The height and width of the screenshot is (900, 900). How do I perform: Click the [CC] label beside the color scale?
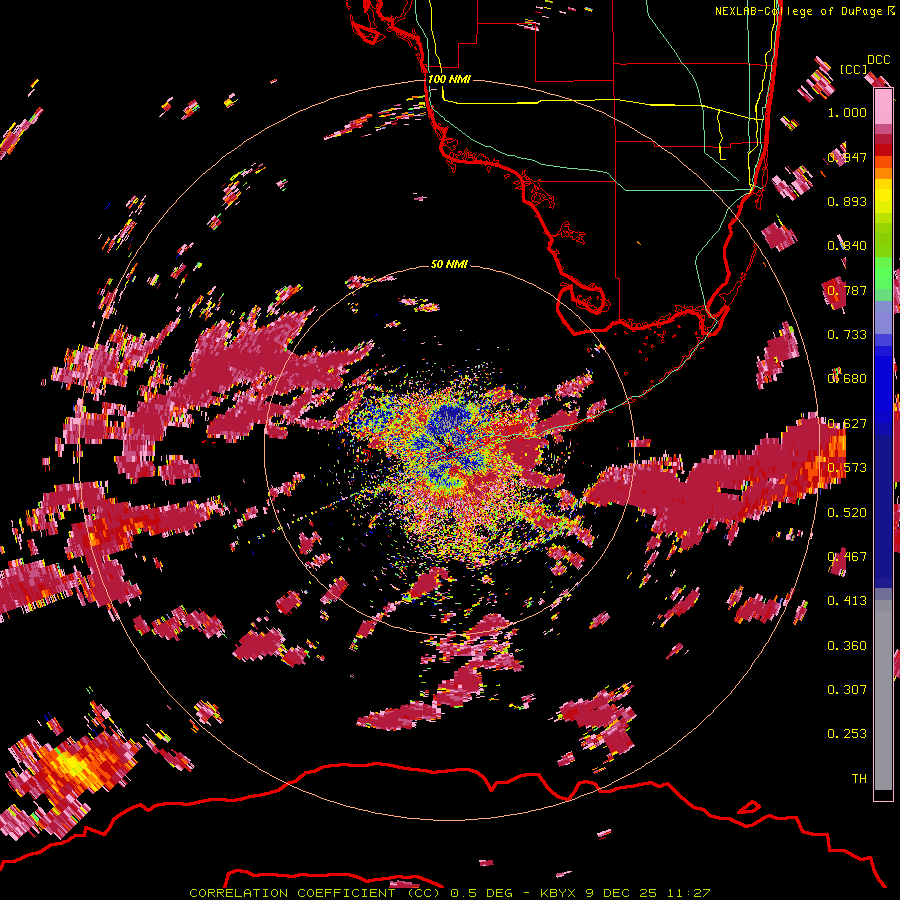tap(853, 69)
